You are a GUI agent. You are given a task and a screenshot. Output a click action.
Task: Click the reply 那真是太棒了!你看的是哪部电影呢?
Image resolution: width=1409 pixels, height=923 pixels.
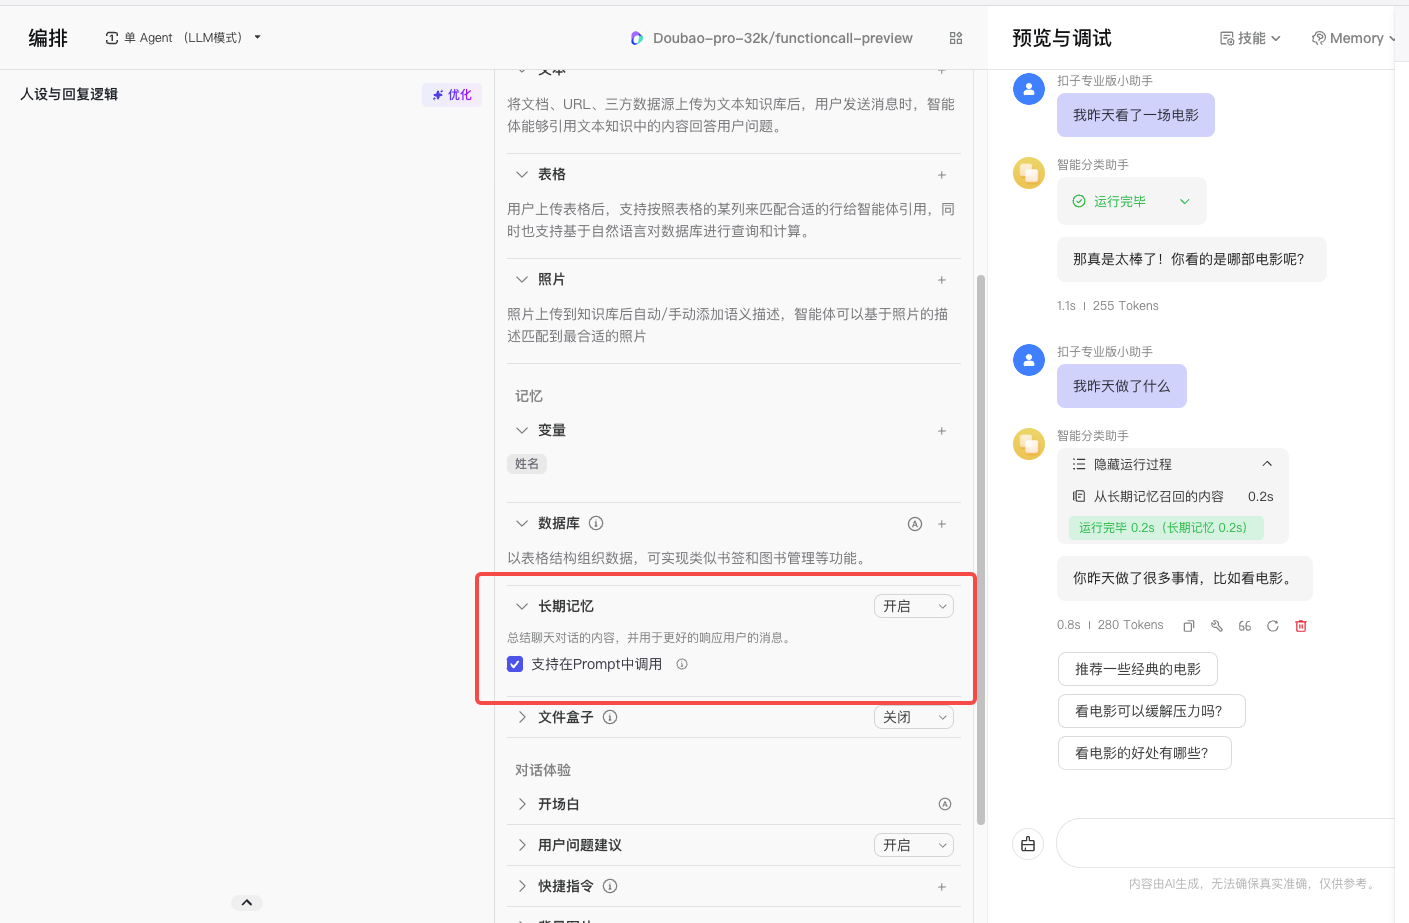coord(1192,259)
